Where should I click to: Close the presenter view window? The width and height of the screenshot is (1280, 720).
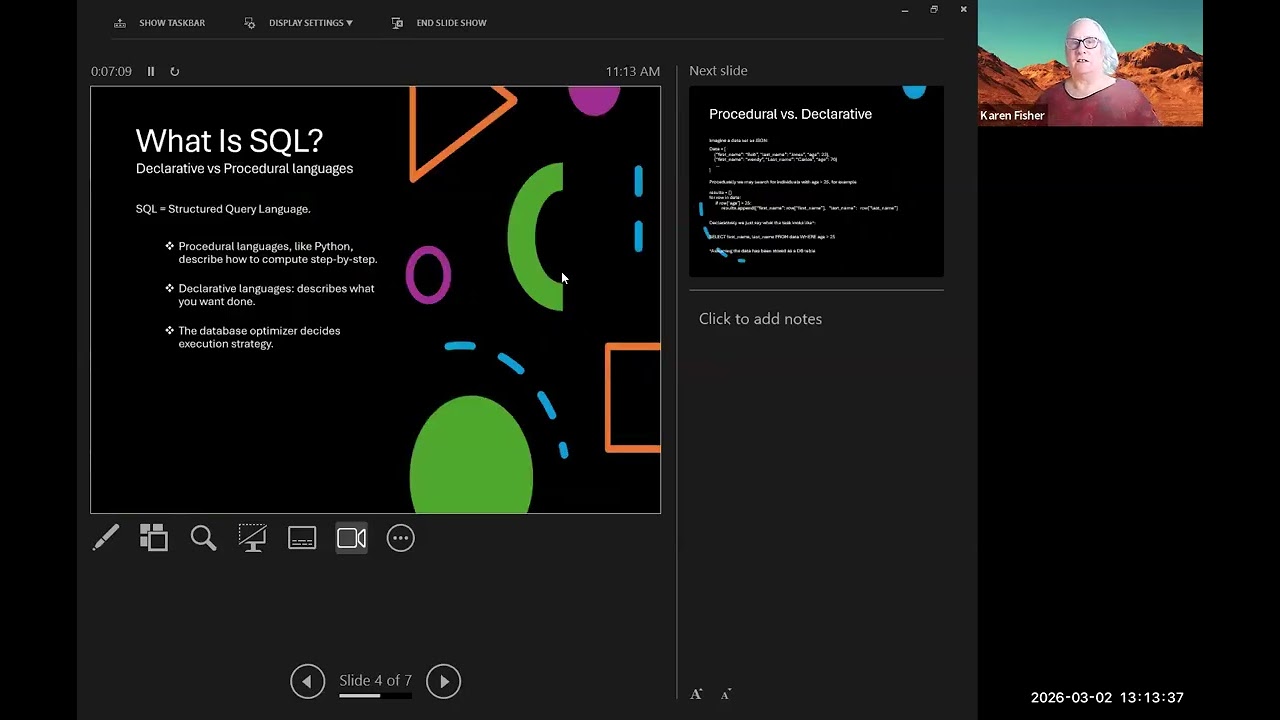click(963, 10)
